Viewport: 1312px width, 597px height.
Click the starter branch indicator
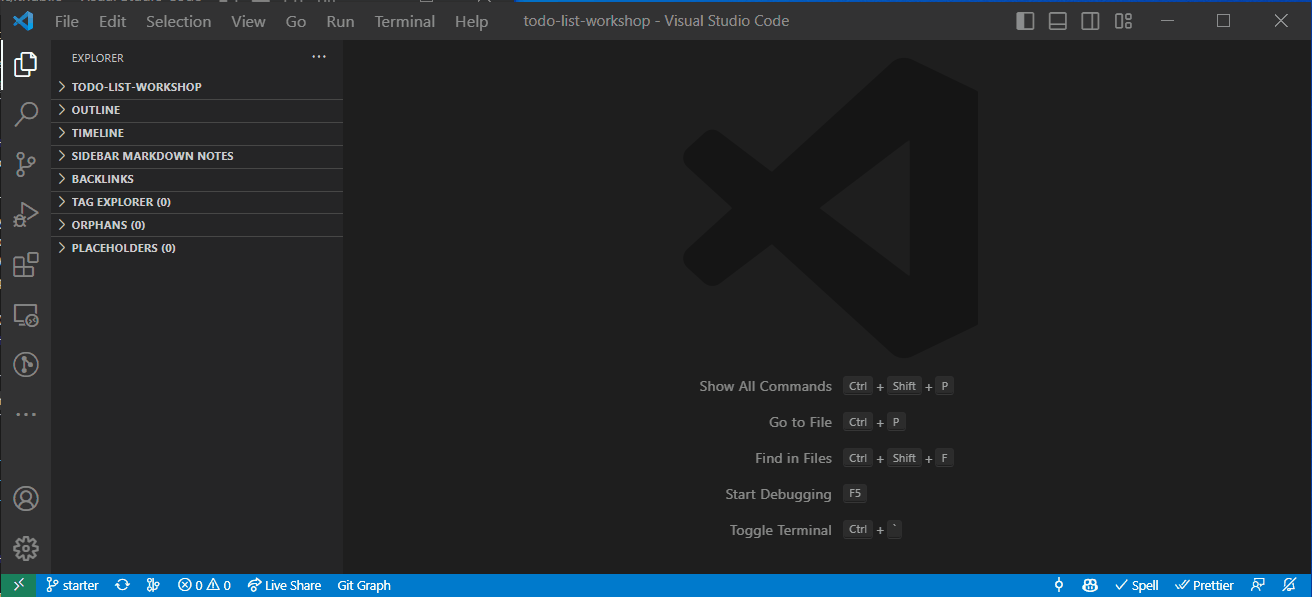(x=72, y=585)
